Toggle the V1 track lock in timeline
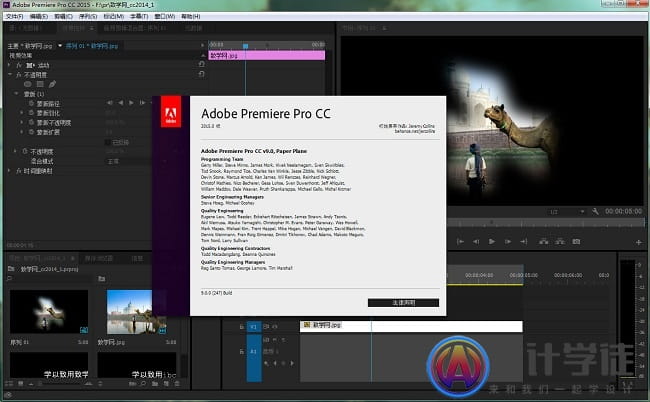 (x=242, y=327)
